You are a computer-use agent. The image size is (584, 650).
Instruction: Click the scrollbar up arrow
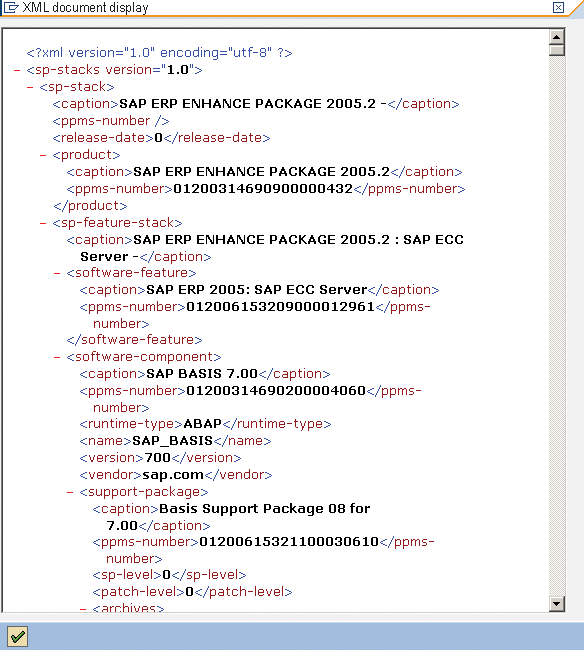pyautogui.click(x=557, y=37)
